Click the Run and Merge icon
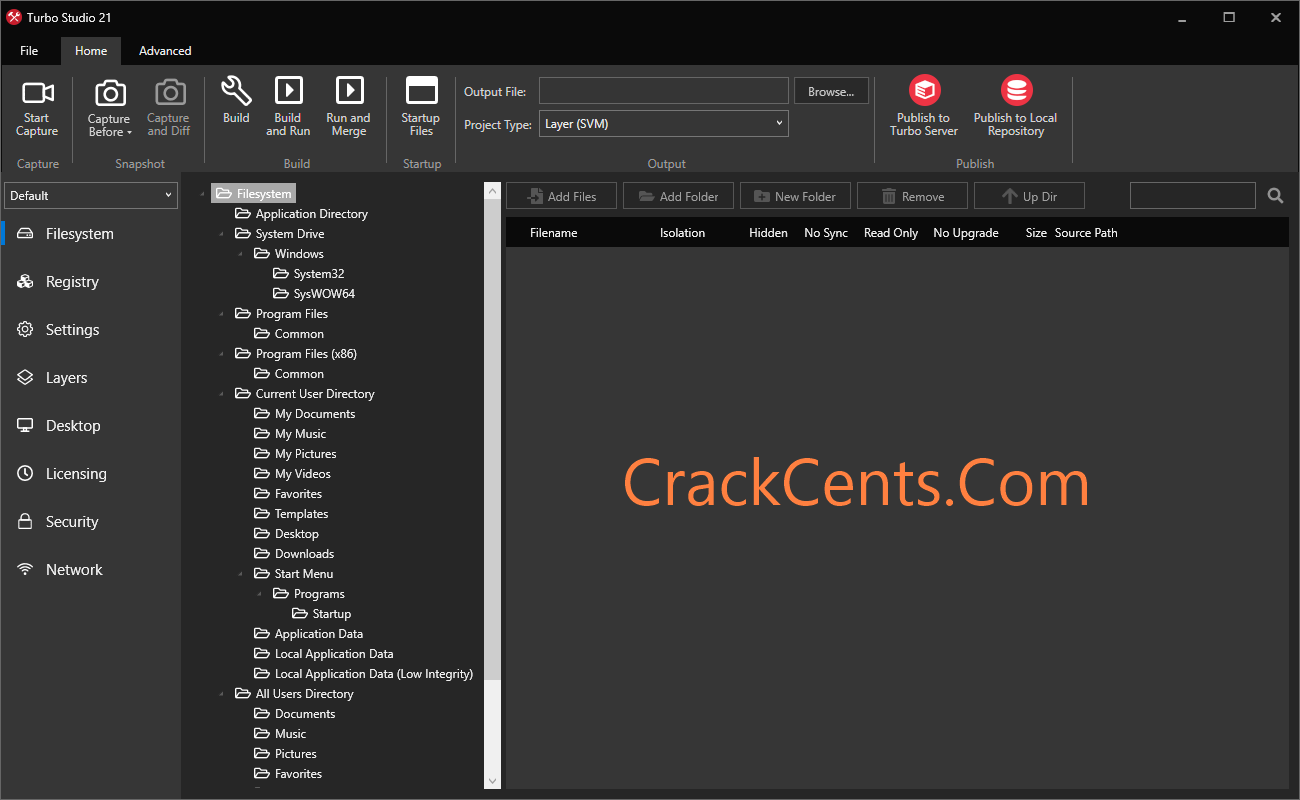This screenshot has height=800, width=1300. (x=349, y=91)
